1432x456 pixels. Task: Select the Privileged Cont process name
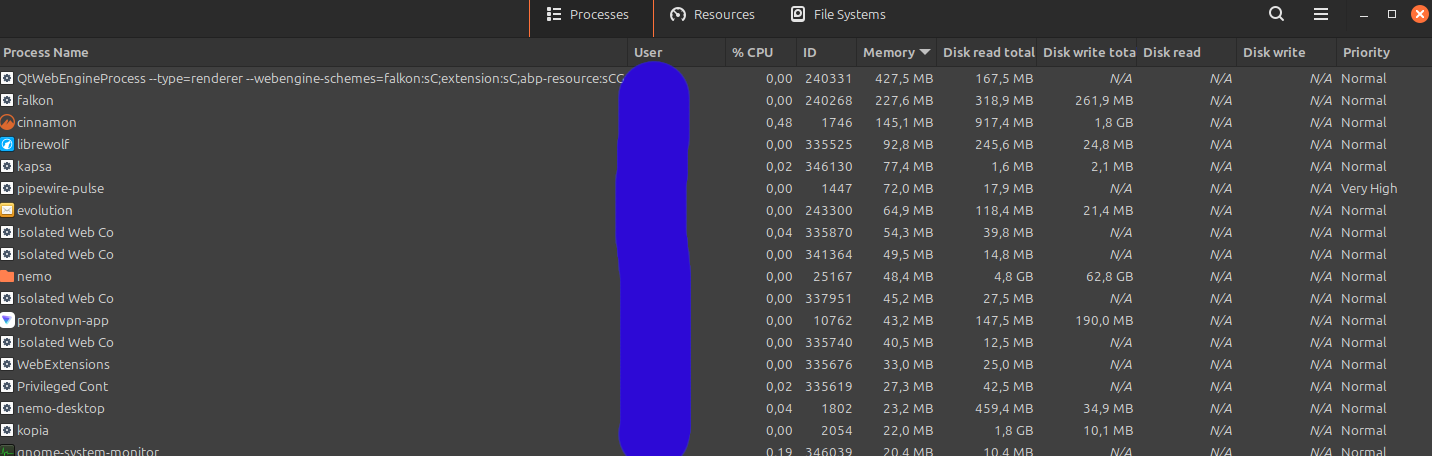pyautogui.click(x=62, y=386)
